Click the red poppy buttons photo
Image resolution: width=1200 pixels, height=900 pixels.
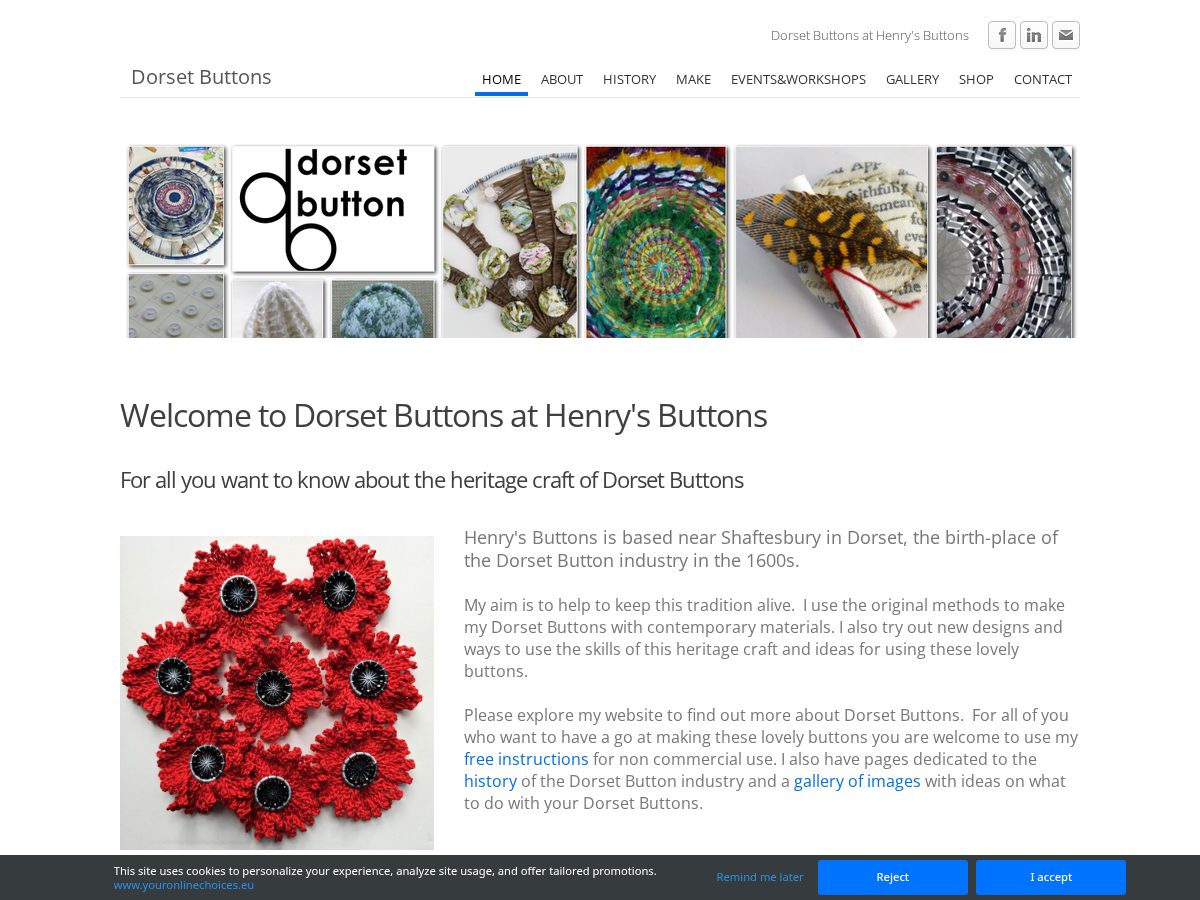(277, 693)
